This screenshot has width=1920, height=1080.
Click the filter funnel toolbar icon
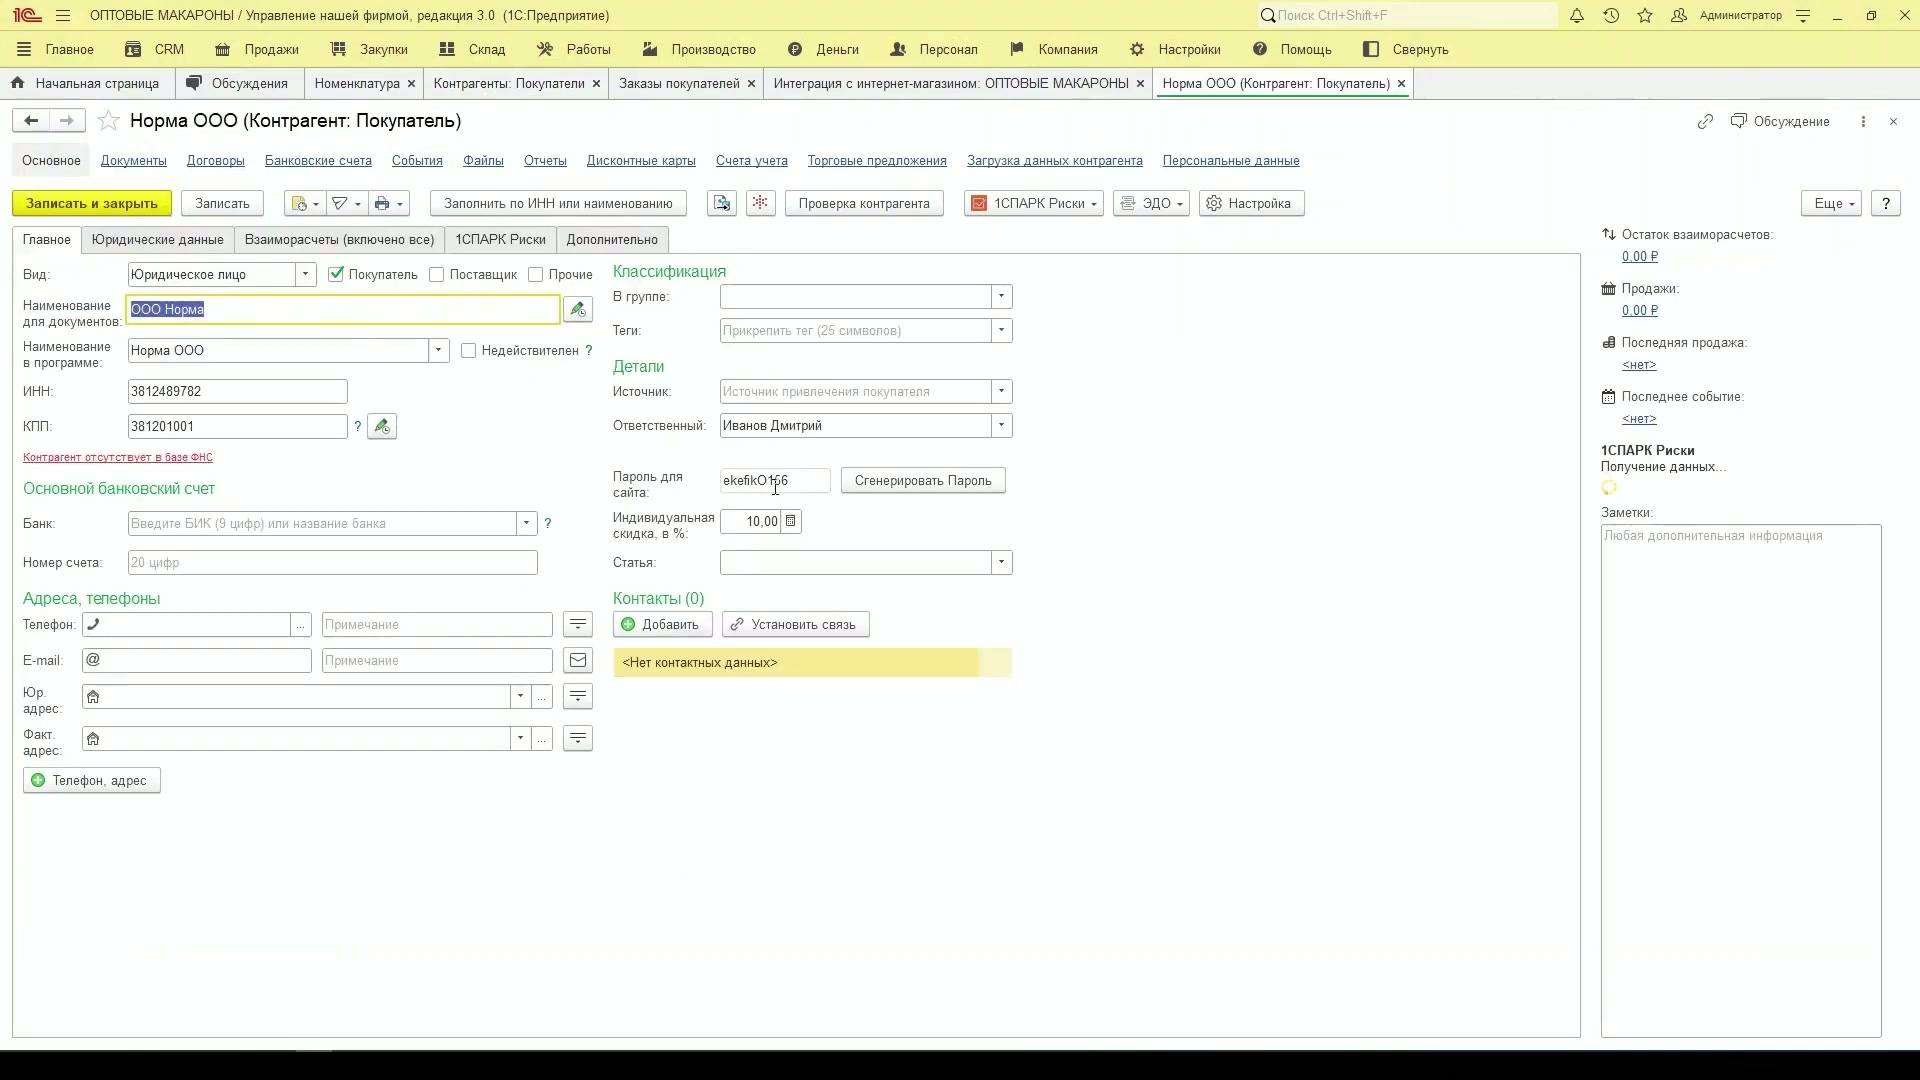(346, 204)
